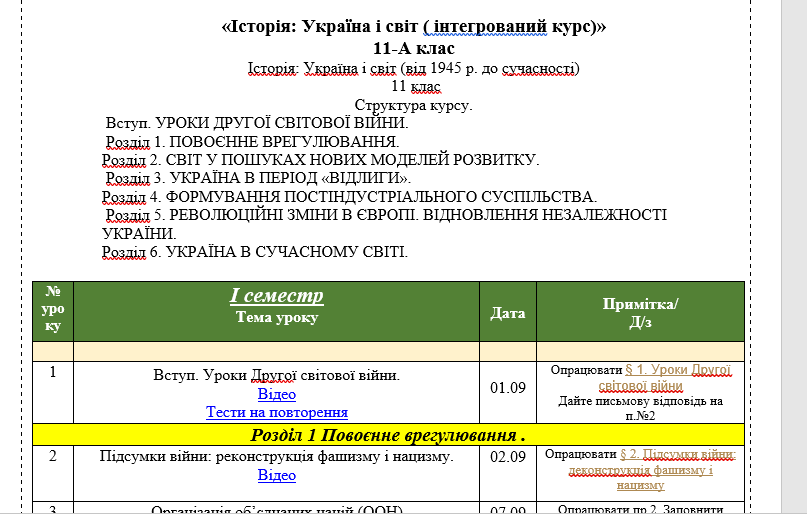Open the Тести на повторення link
The height and width of the screenshot is (514, 807).
pyautogui.click(x=277, y=412)
